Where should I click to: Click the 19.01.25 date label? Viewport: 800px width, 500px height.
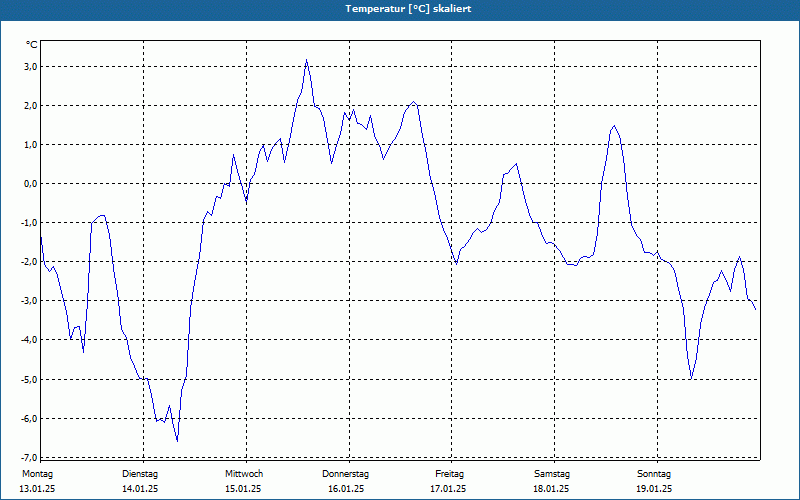(654, 489)
